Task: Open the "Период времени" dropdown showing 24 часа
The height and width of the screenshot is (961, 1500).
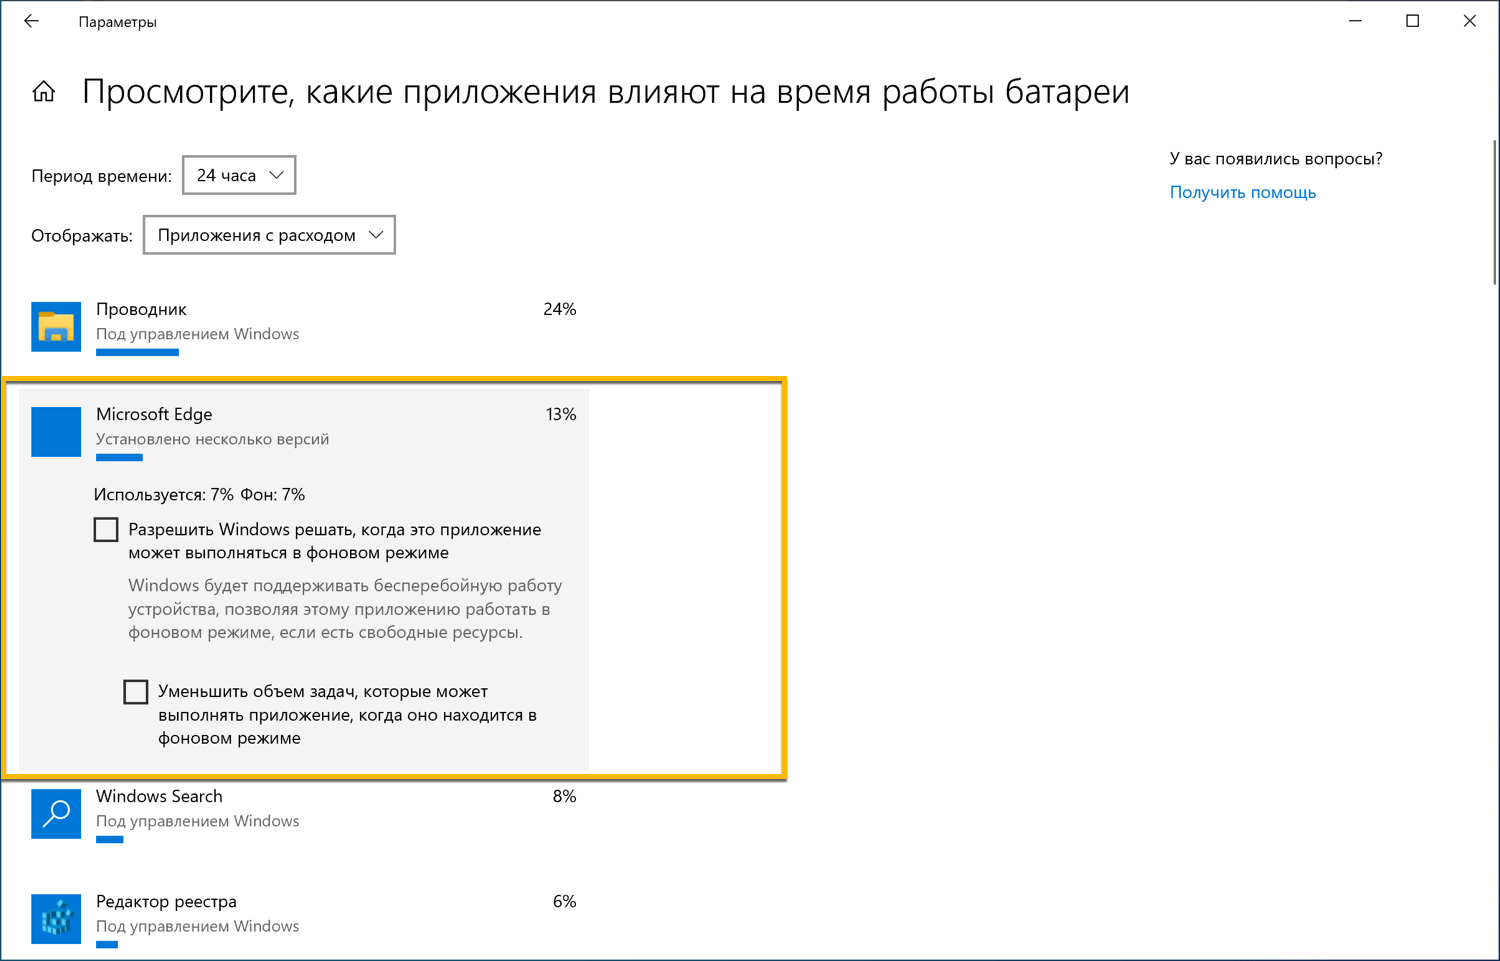Action: pyautogui.click(x=238, y=174)
